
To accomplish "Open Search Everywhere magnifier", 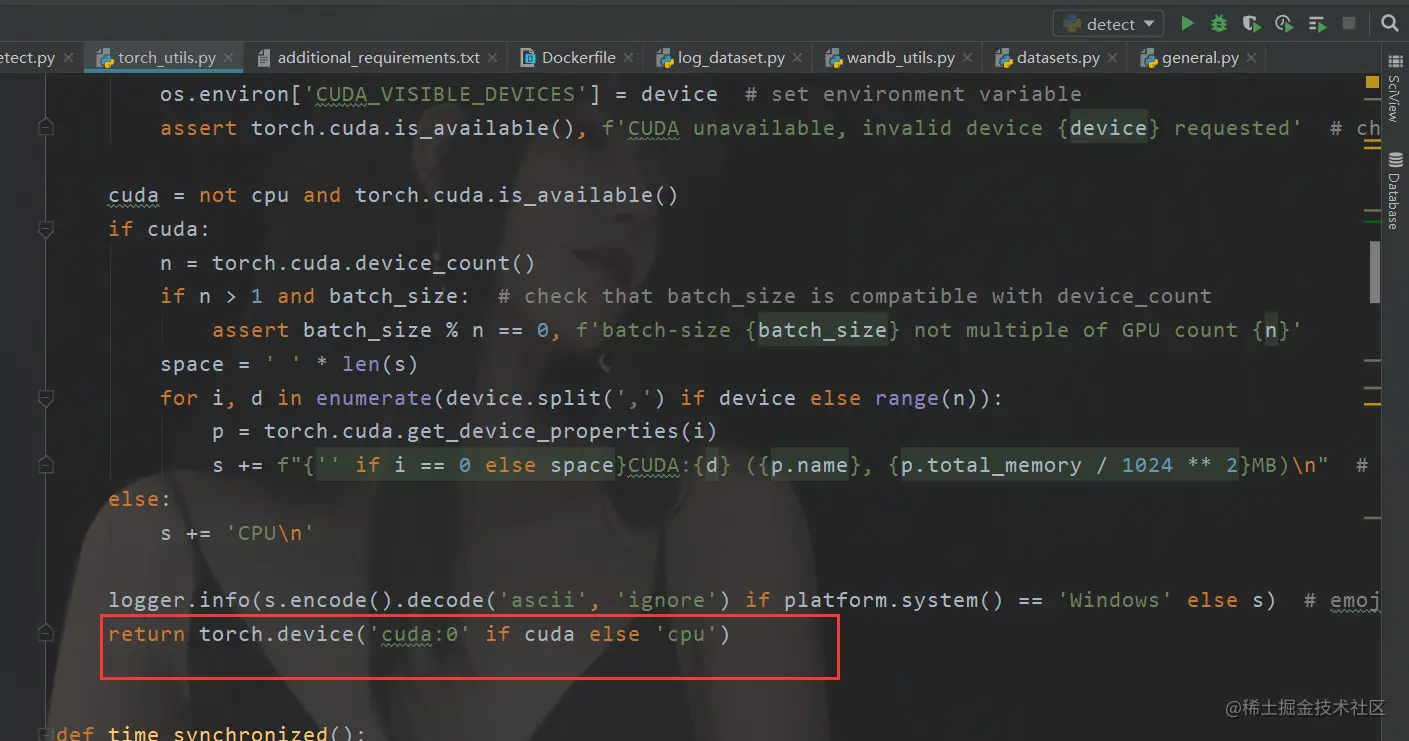I will [1389, 23].
